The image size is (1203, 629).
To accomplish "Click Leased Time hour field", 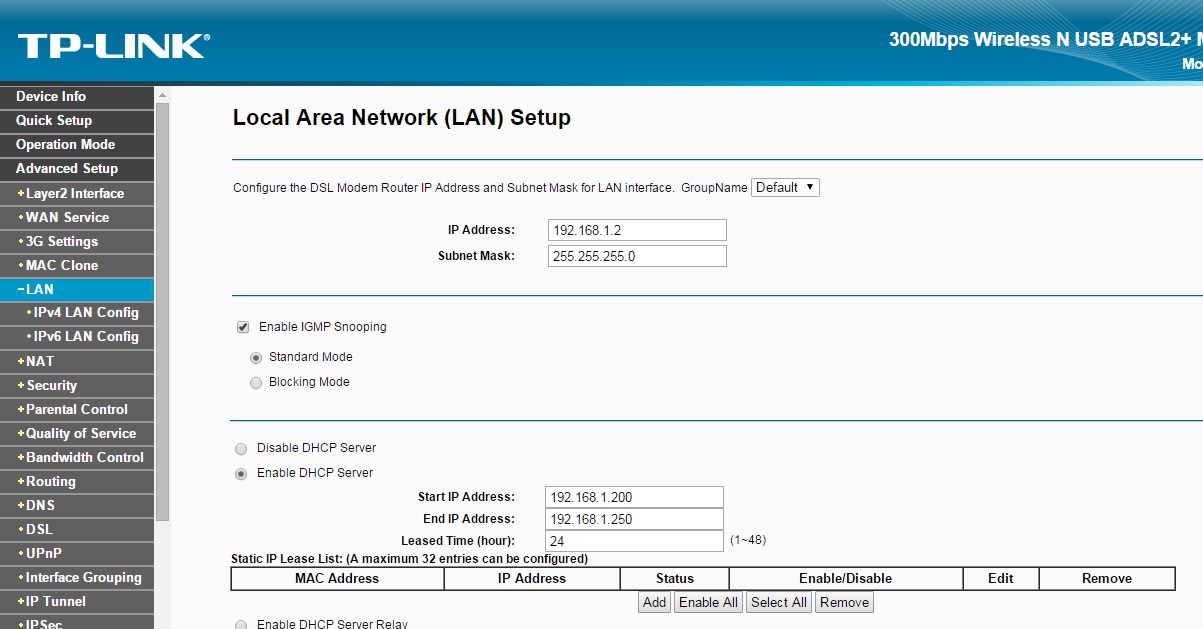I will [635, 541].
